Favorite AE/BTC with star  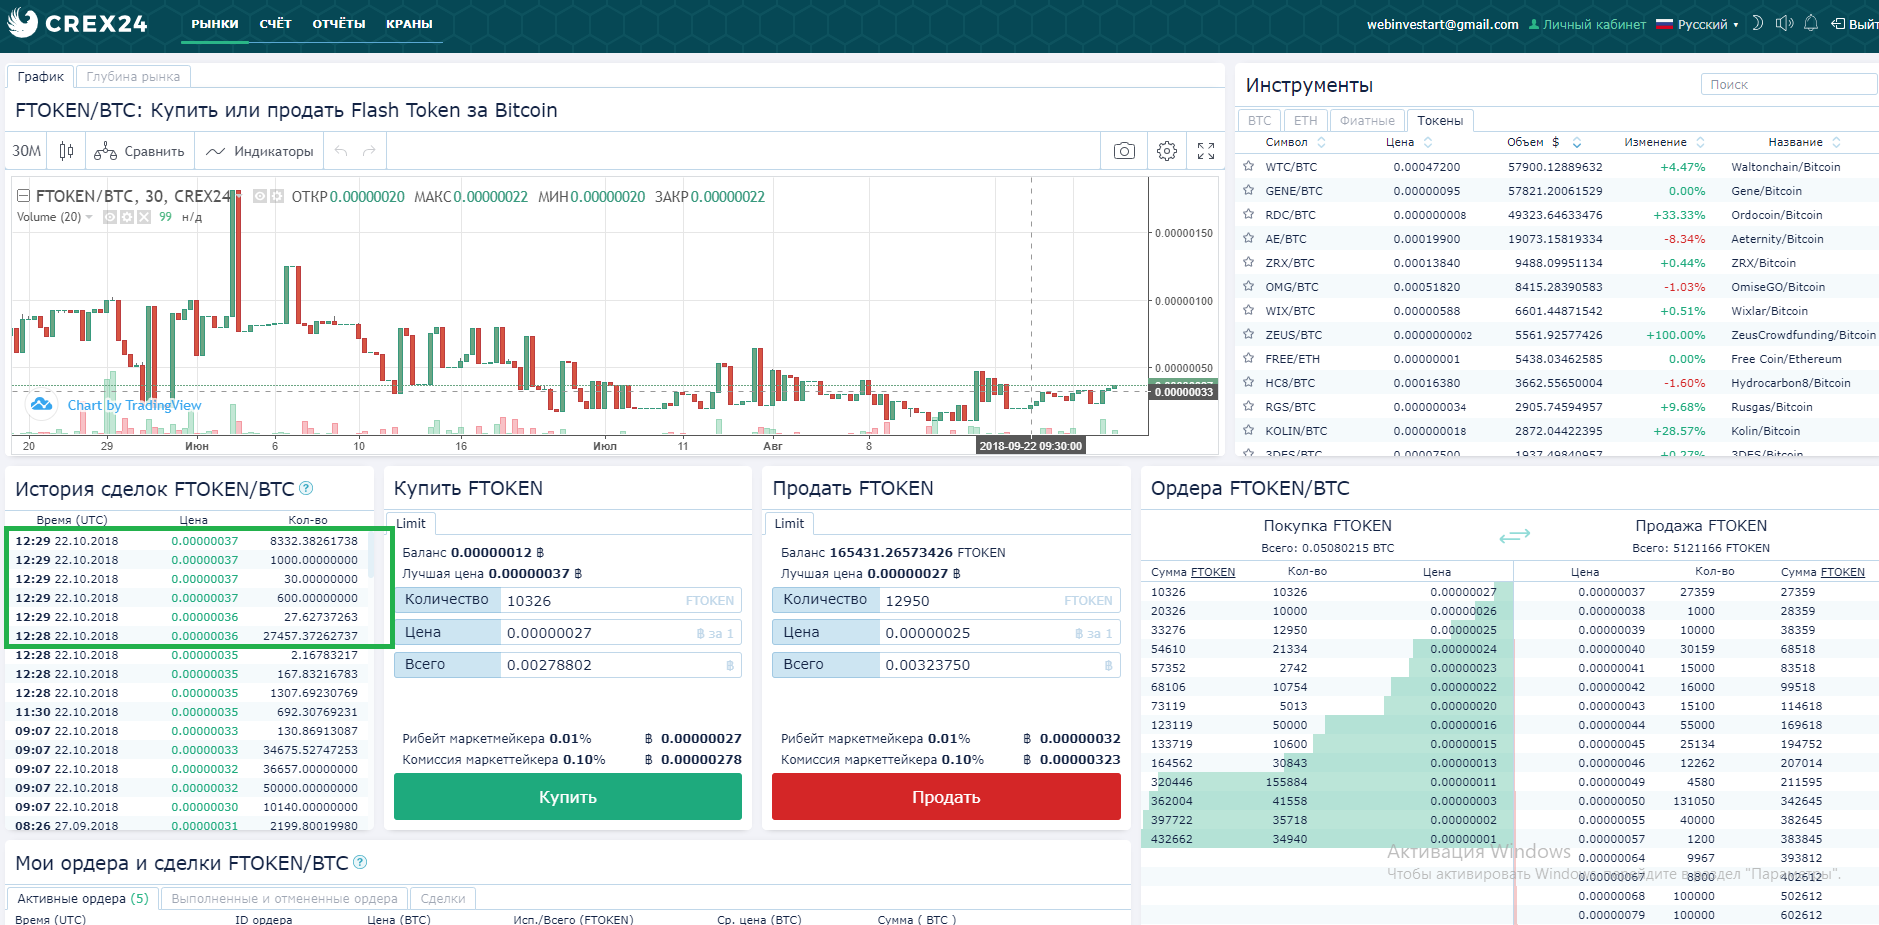point(1248,238)
